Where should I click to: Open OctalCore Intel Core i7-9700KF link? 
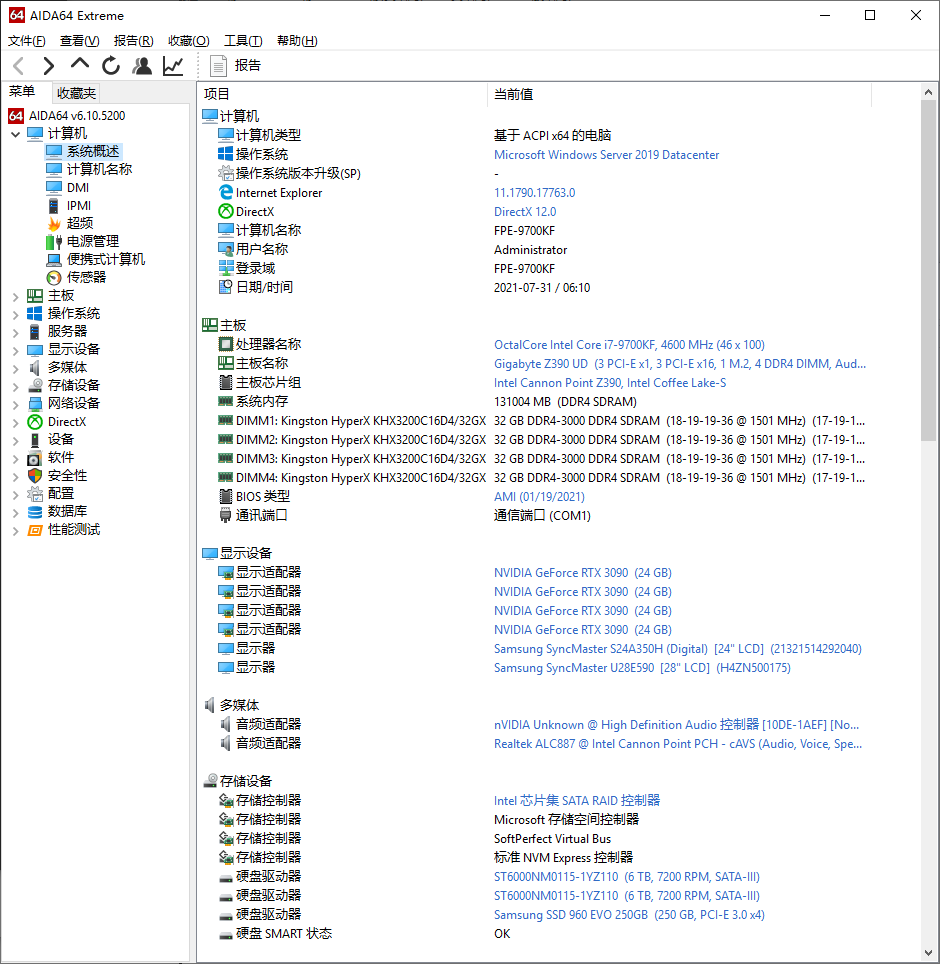pyautogui.click(x=629, y=345)
